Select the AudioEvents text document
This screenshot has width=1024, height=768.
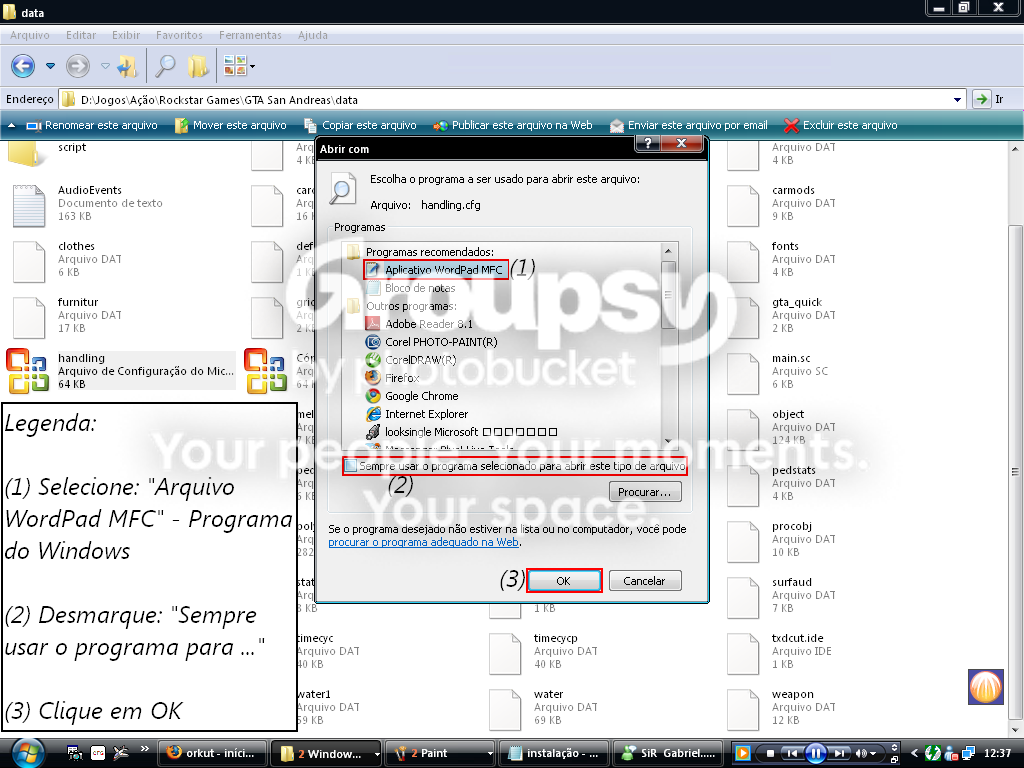[x=88, y=204]
